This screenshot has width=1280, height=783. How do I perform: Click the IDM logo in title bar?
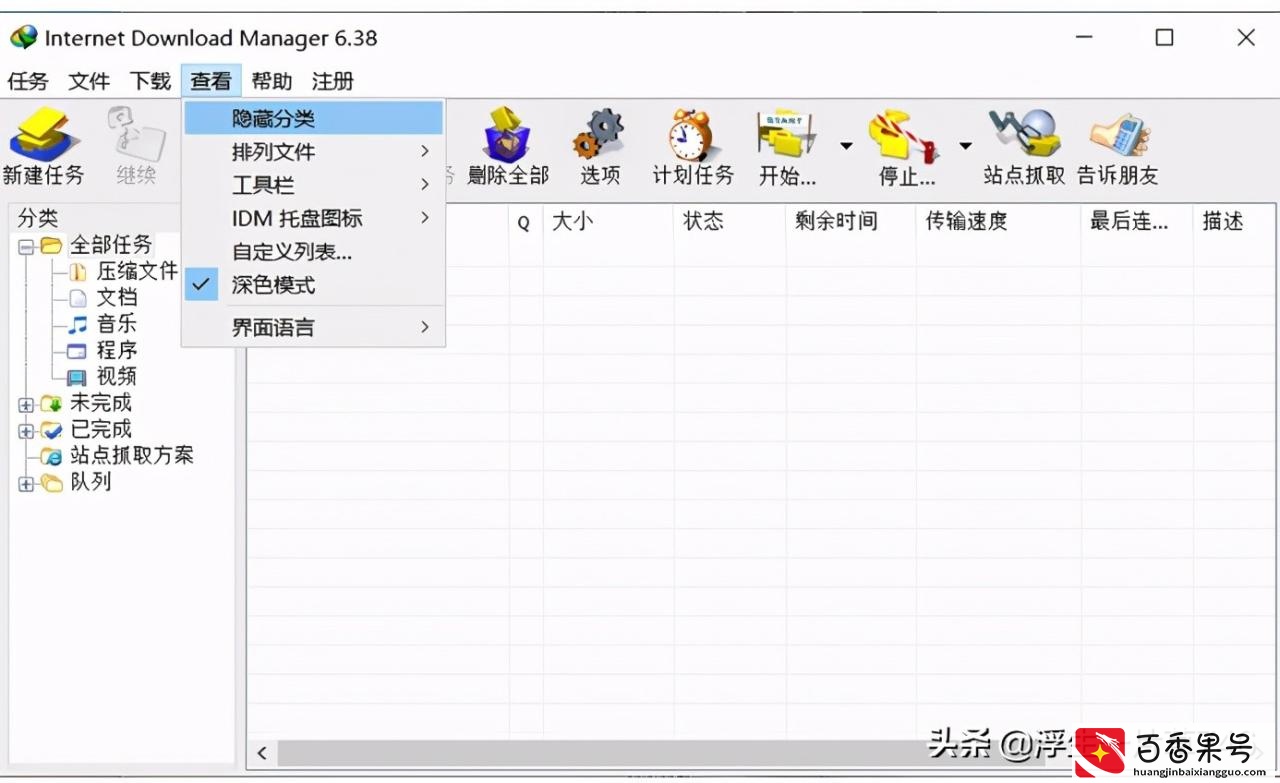click(22, 38)
